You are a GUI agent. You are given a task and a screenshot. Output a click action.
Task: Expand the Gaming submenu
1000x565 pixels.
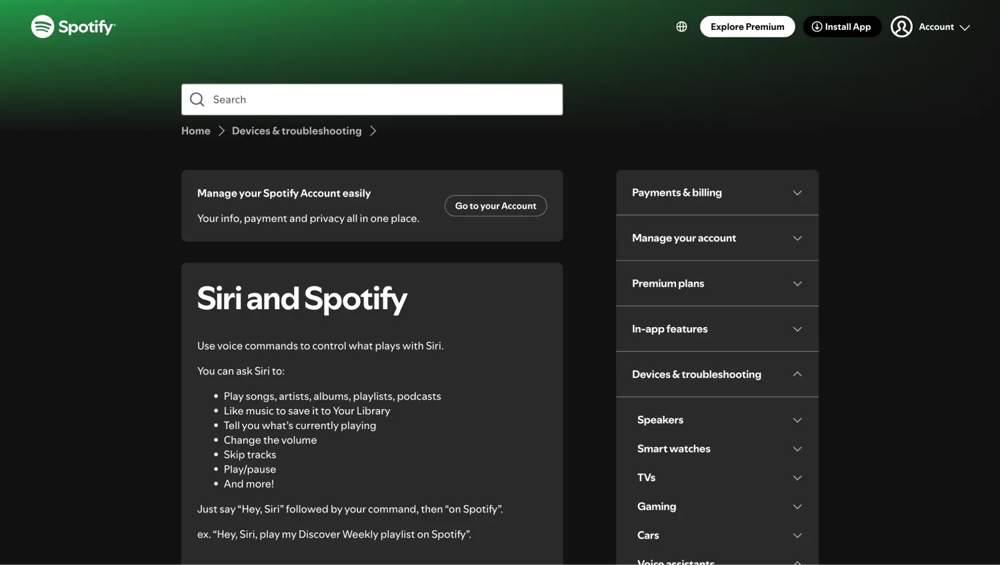pyautogui.click(x=717, y=507)
